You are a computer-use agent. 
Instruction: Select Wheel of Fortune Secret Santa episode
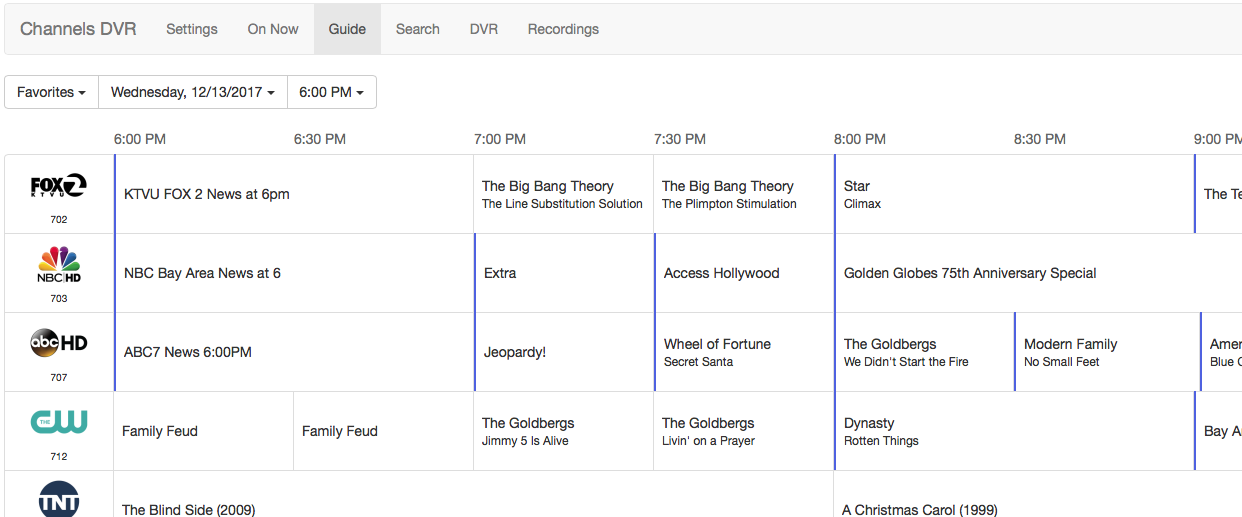717,352
